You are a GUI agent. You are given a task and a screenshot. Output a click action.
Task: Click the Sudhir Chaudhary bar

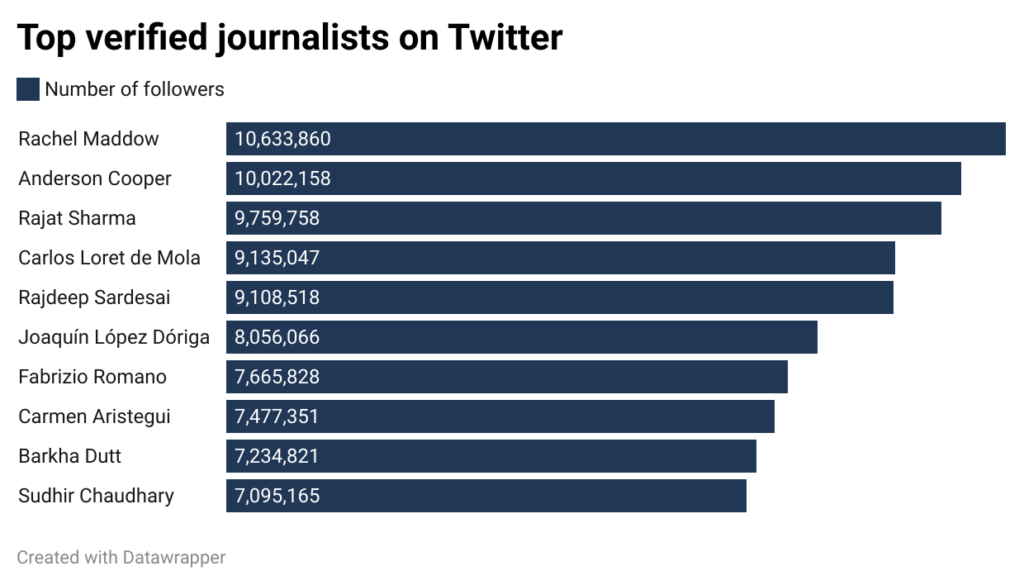pyautogui.click(x=486, y=496)
